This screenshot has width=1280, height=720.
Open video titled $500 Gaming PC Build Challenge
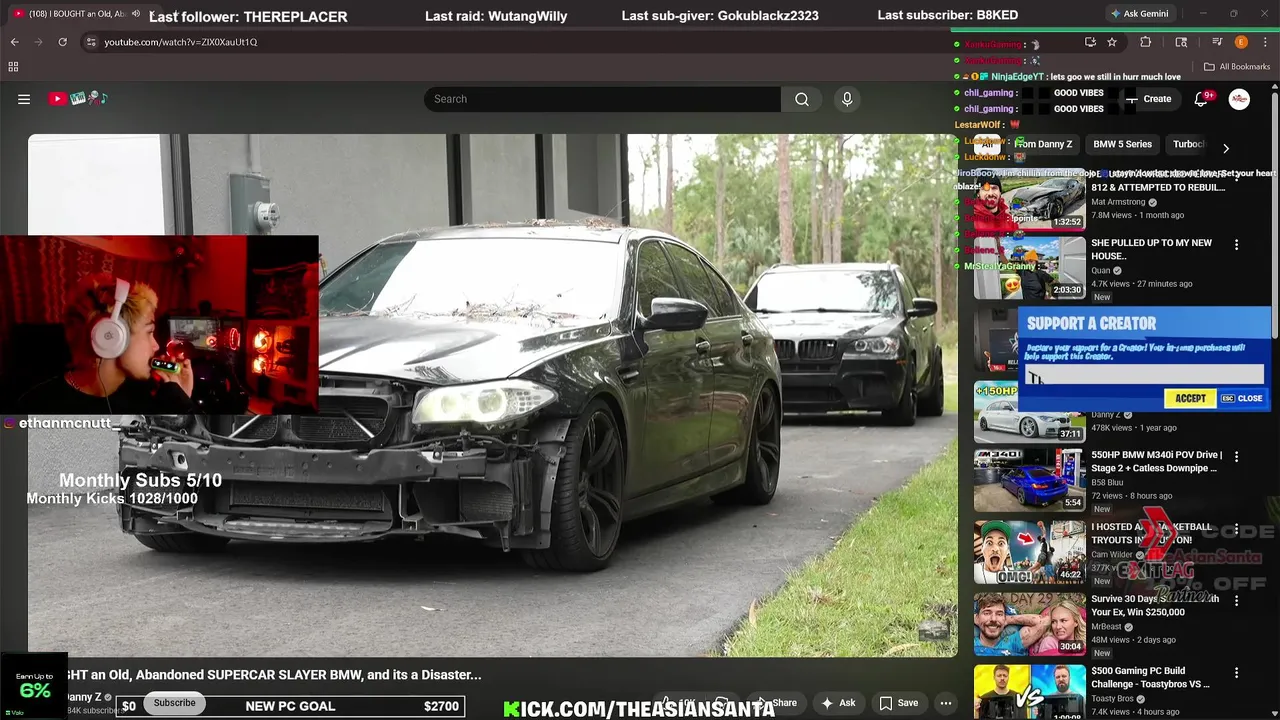pos(1150,677)
